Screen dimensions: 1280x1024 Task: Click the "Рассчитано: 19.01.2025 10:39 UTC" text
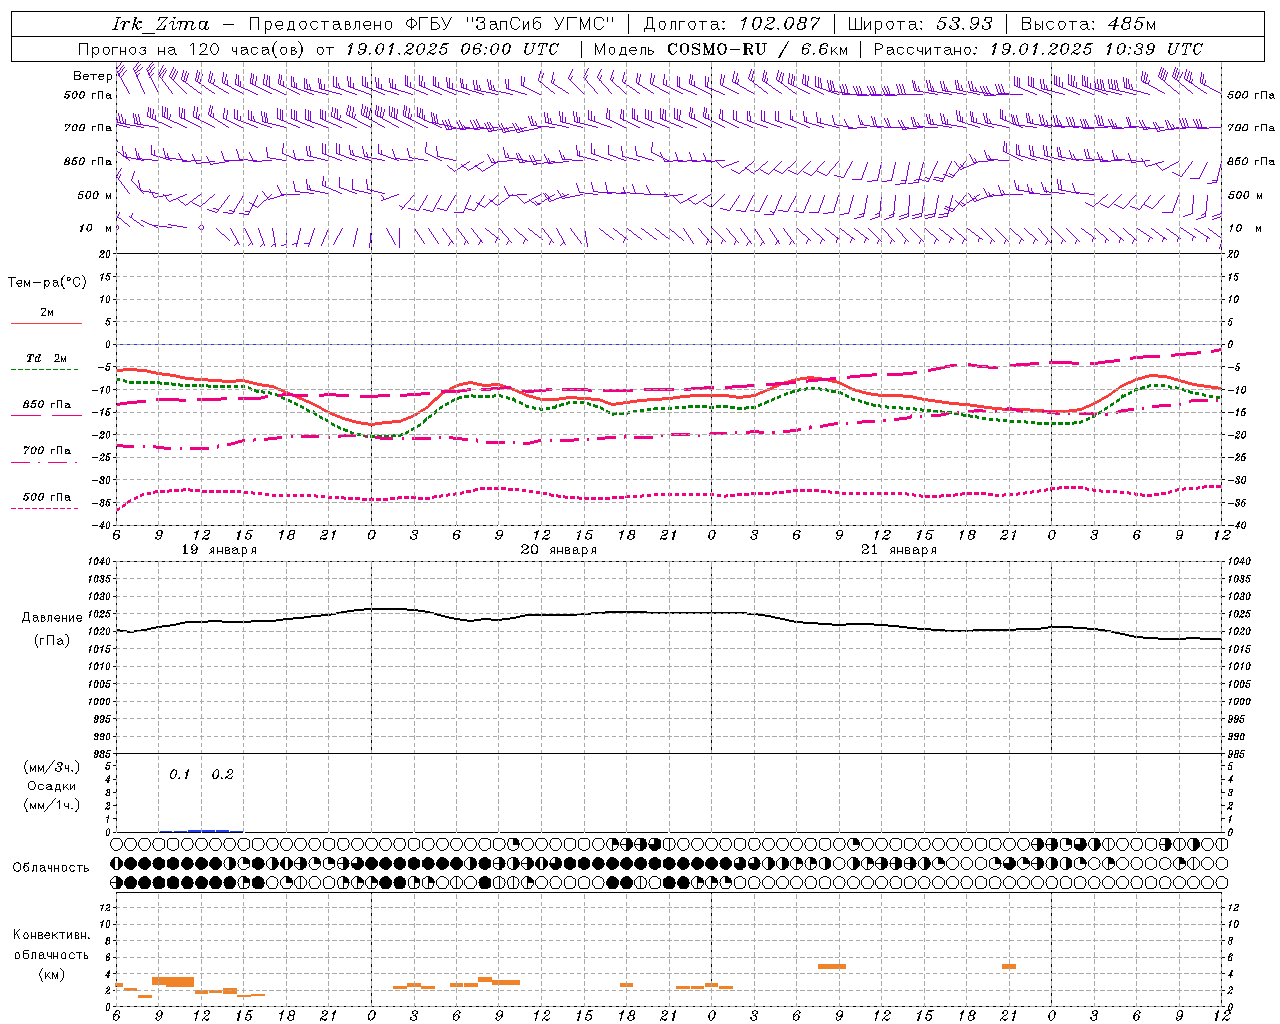(x=1038, y=49)
